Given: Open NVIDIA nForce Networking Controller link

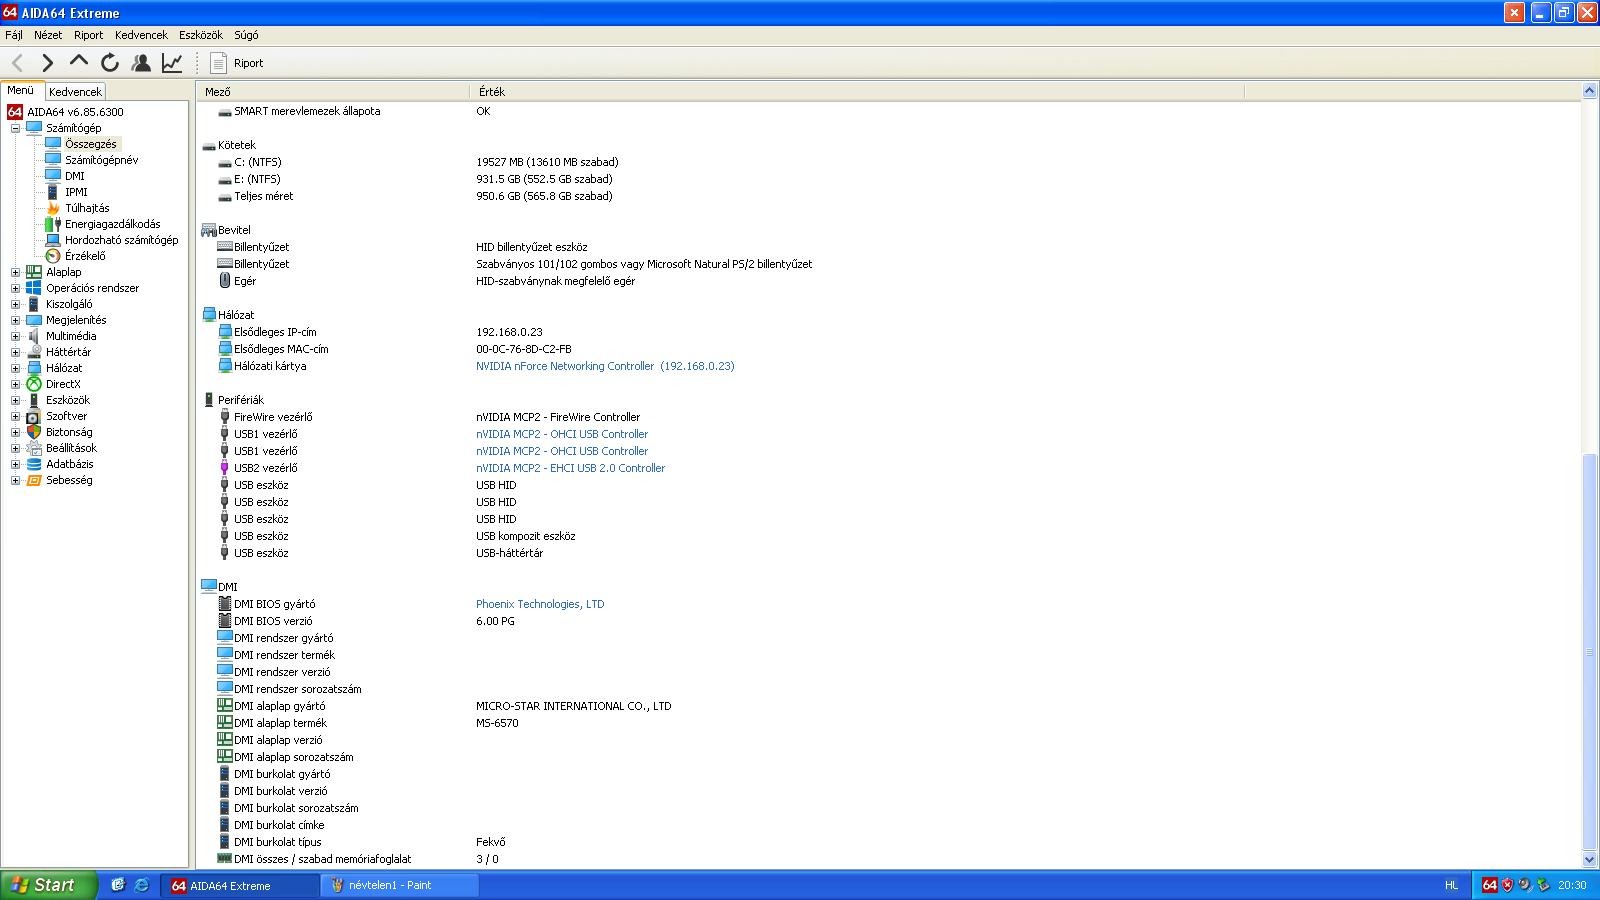Looking at the screenshot, I should click(605, 366).
